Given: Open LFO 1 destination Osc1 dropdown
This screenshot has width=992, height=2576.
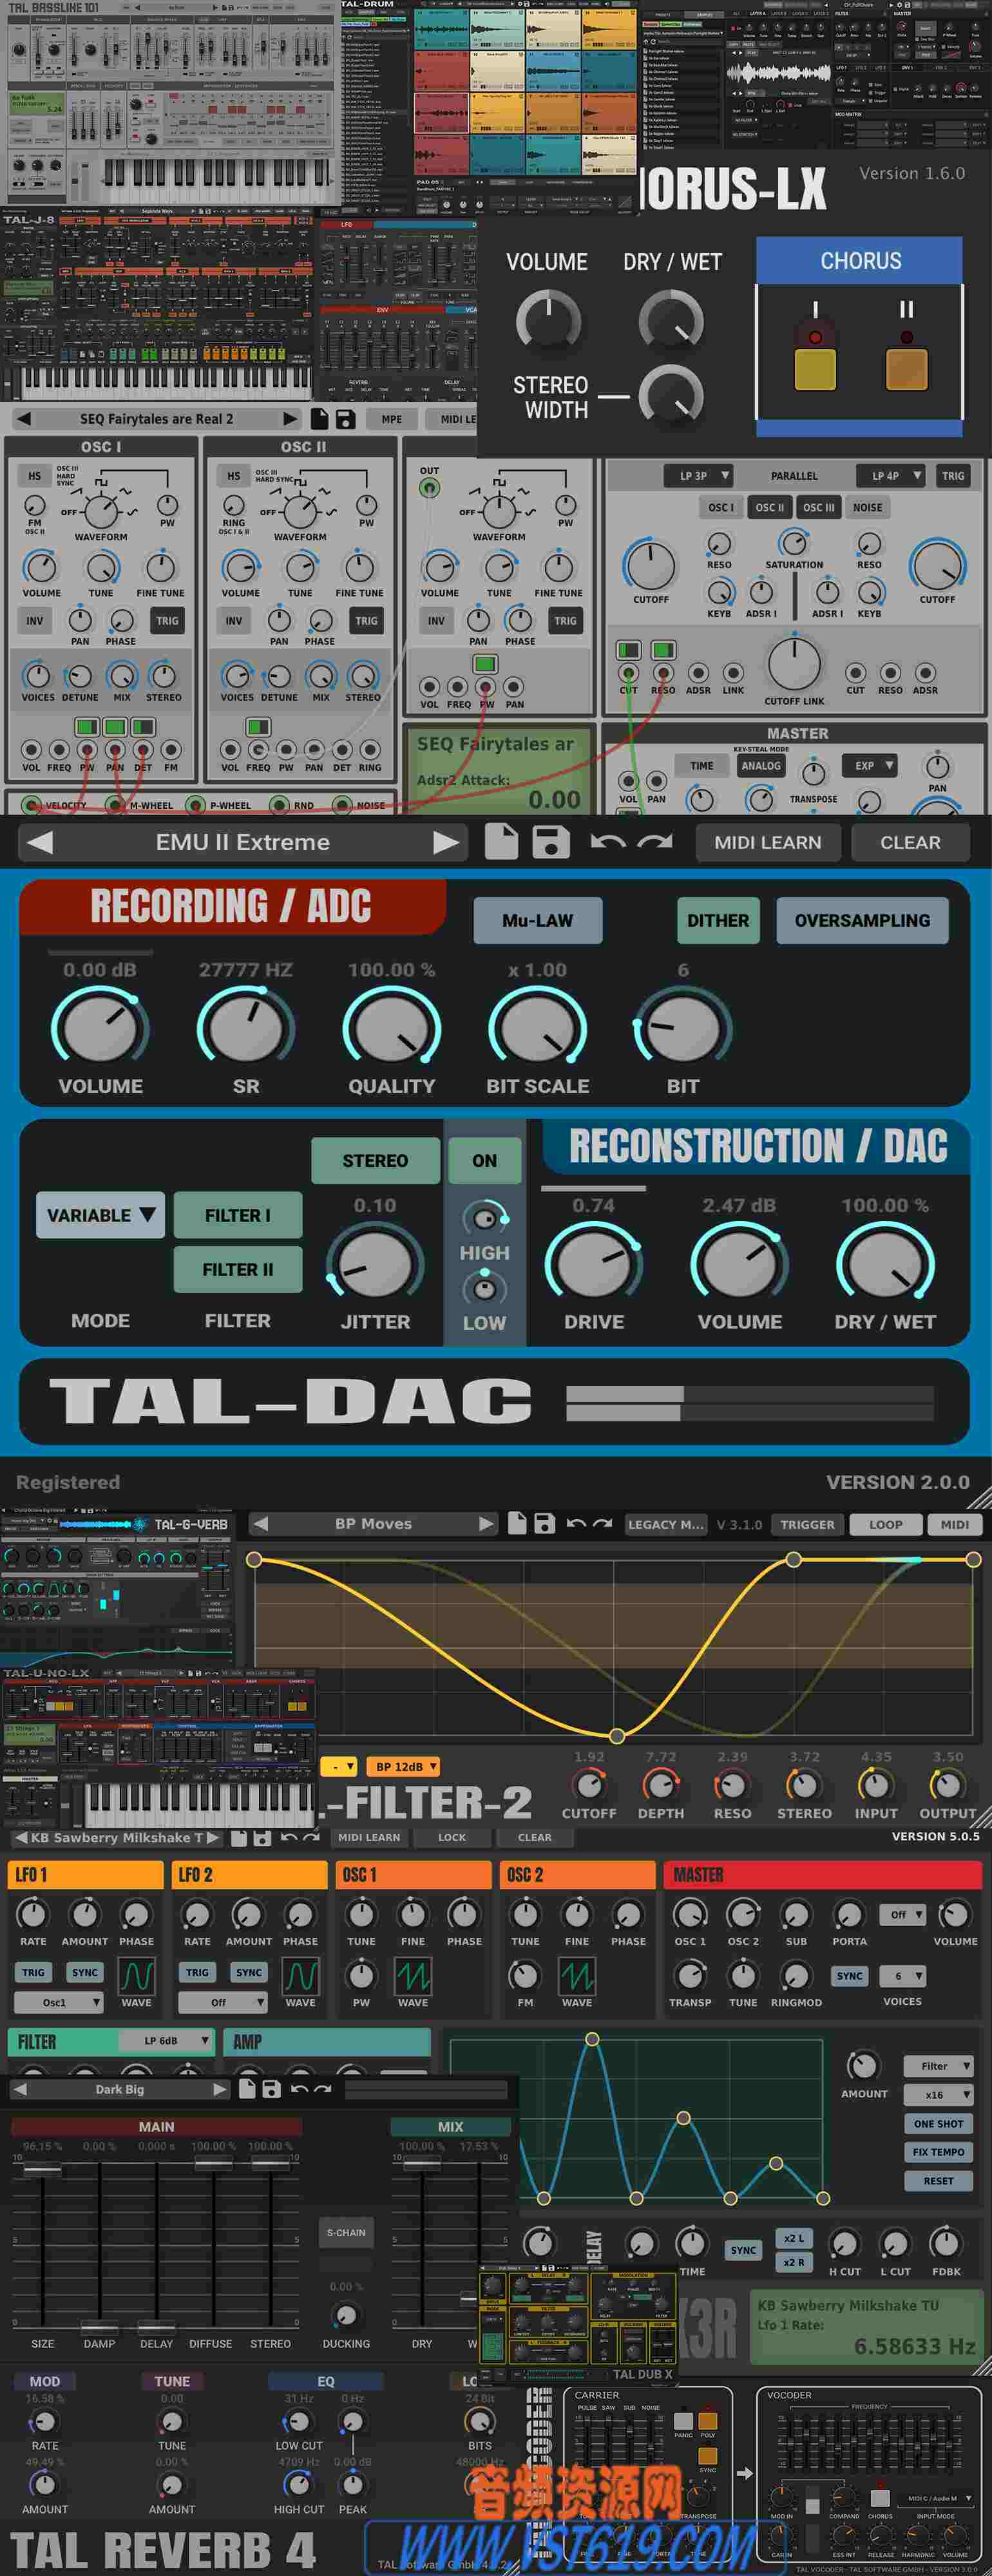Looking at the screenshot, I should pyautogui.click(x=59, y=2003).
